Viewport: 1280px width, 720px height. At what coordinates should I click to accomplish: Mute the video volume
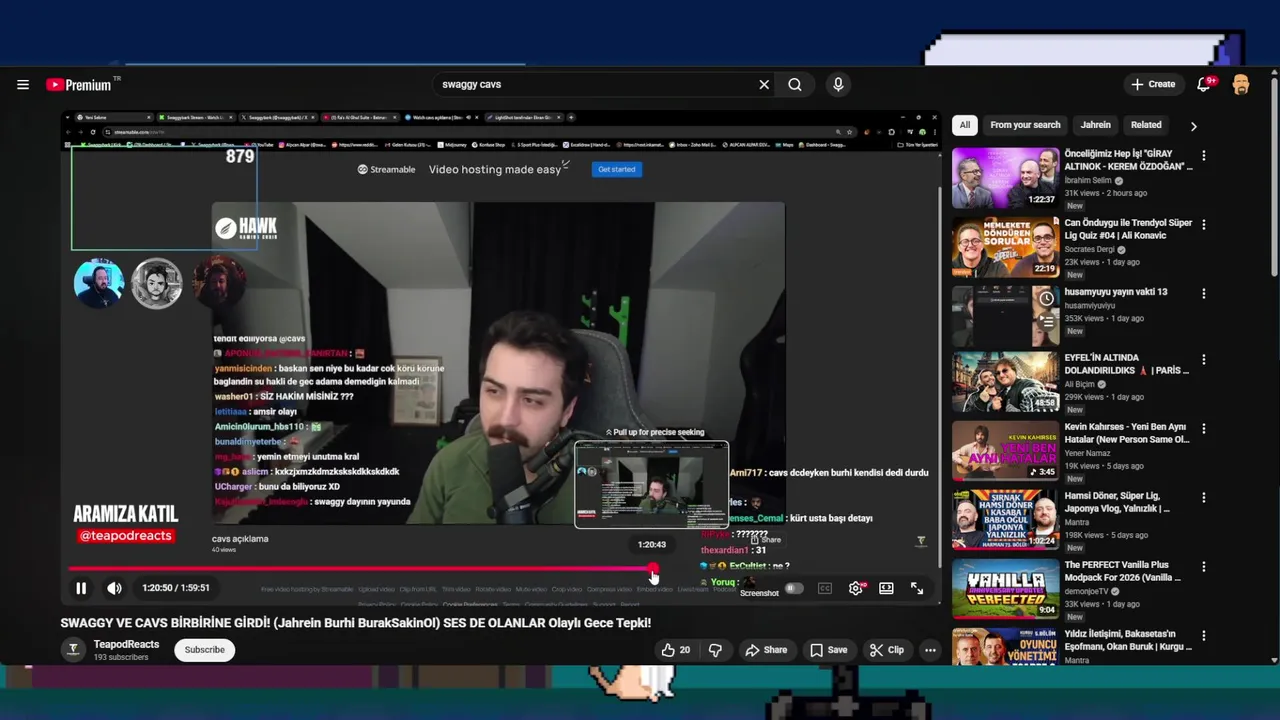tap(115, 588)
